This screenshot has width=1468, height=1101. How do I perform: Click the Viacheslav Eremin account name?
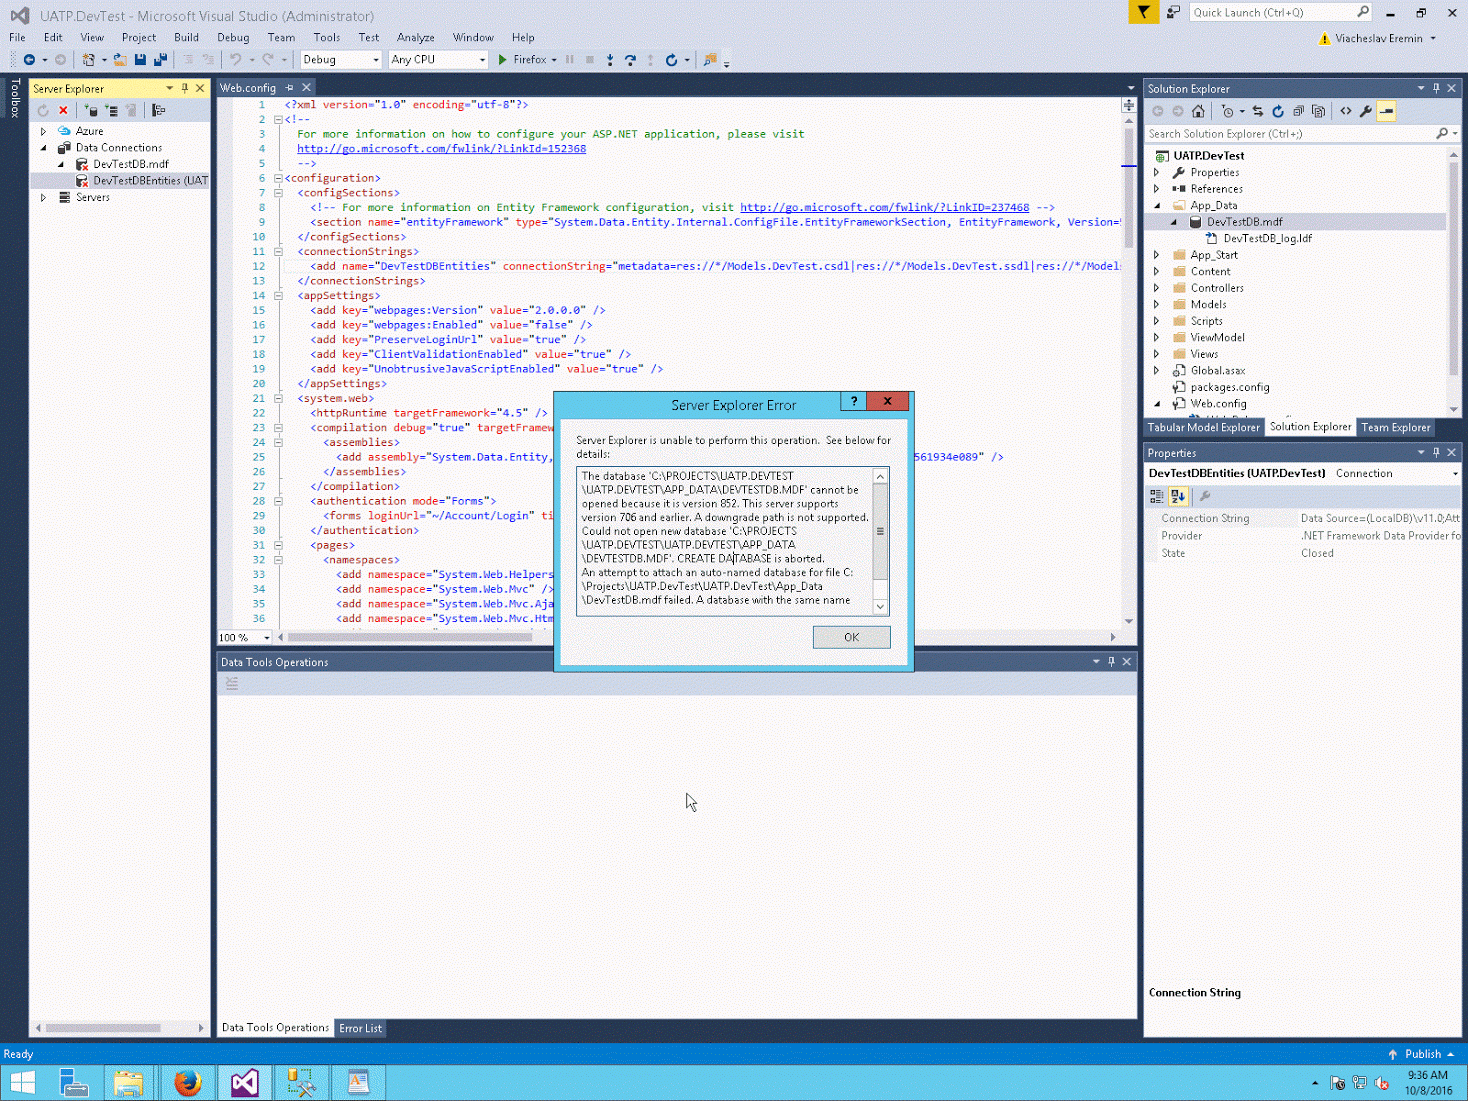[x=1378, y=38]
